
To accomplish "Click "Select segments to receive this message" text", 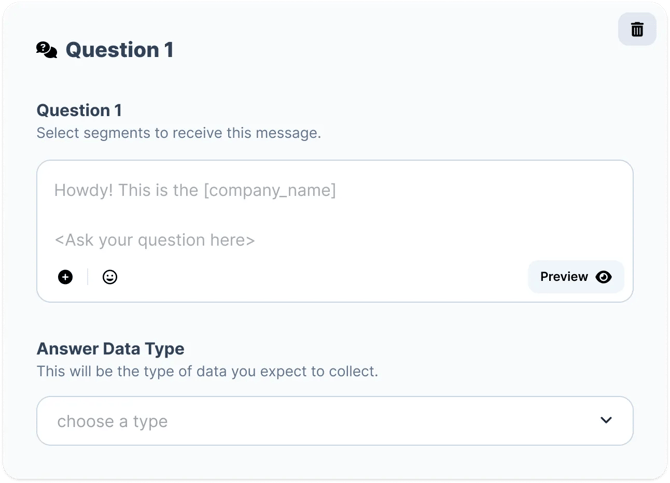I will [x=178, y=132].
